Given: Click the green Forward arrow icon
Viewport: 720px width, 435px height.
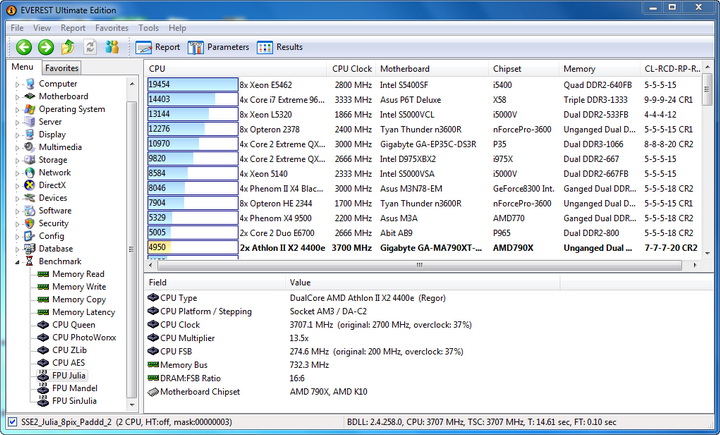Looking at the screenshot, I should (46, 47).
